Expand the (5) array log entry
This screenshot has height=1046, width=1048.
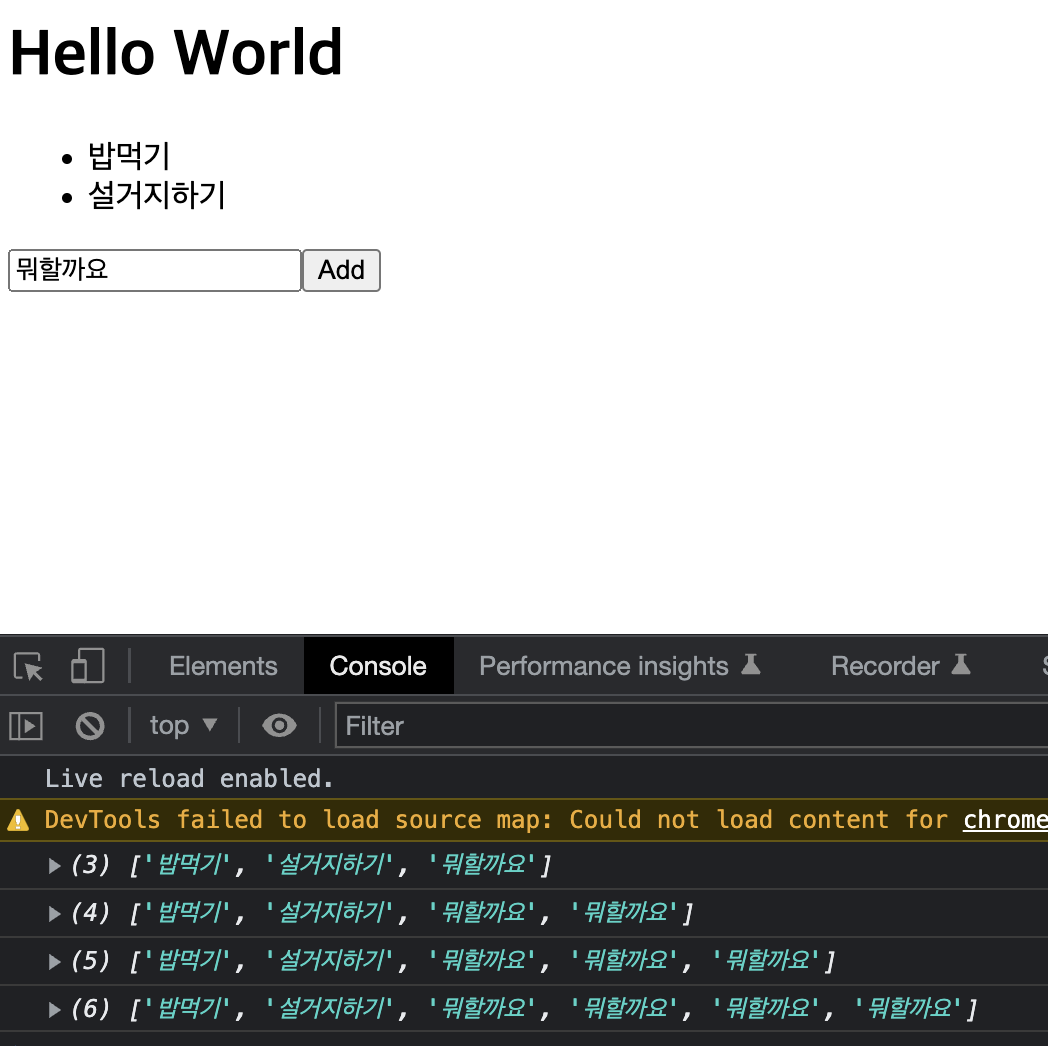[55, 962]
